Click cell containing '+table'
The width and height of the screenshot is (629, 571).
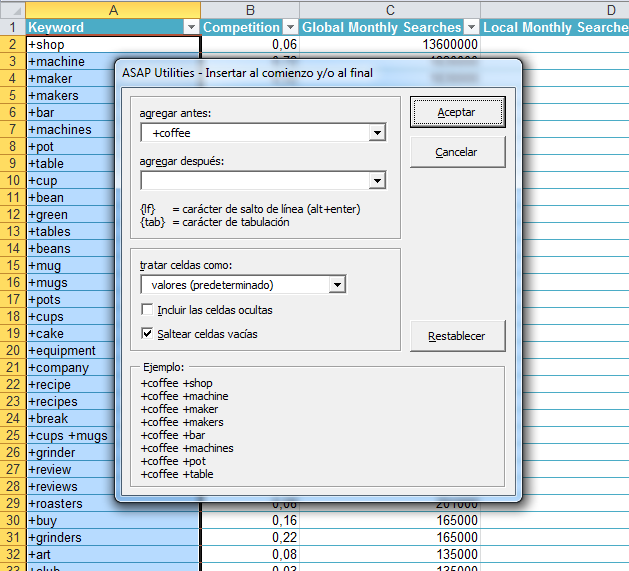click(71, 163)
